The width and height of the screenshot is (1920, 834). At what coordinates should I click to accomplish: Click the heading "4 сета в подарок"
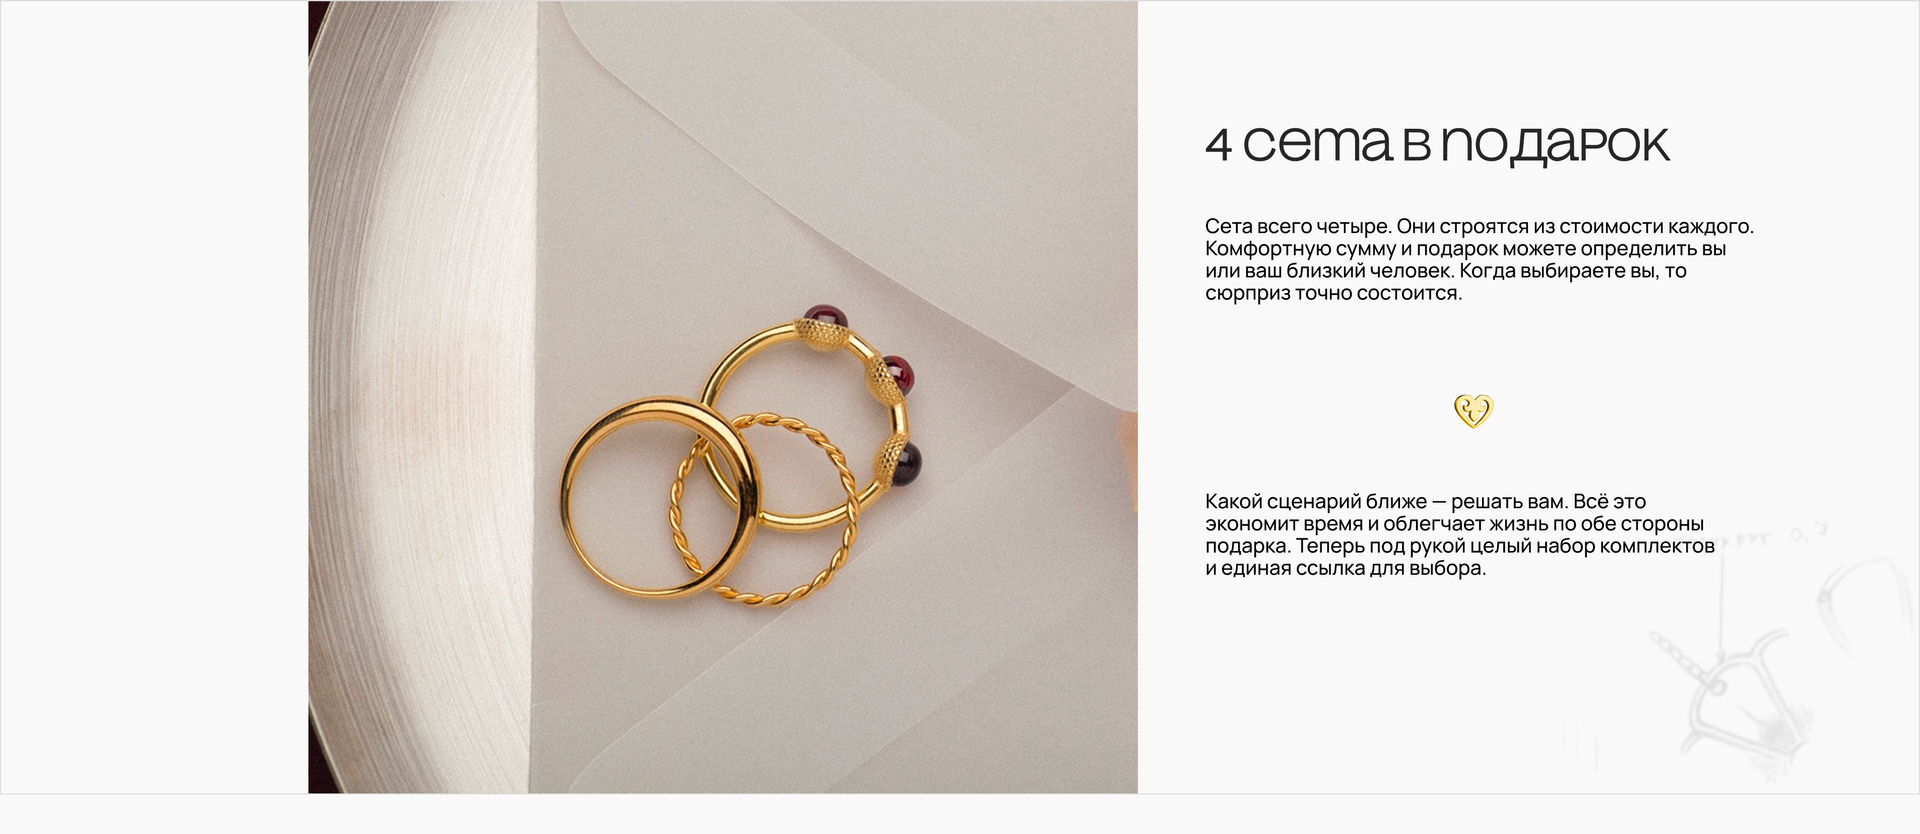pyautogui.click(x=1437, y=144)
